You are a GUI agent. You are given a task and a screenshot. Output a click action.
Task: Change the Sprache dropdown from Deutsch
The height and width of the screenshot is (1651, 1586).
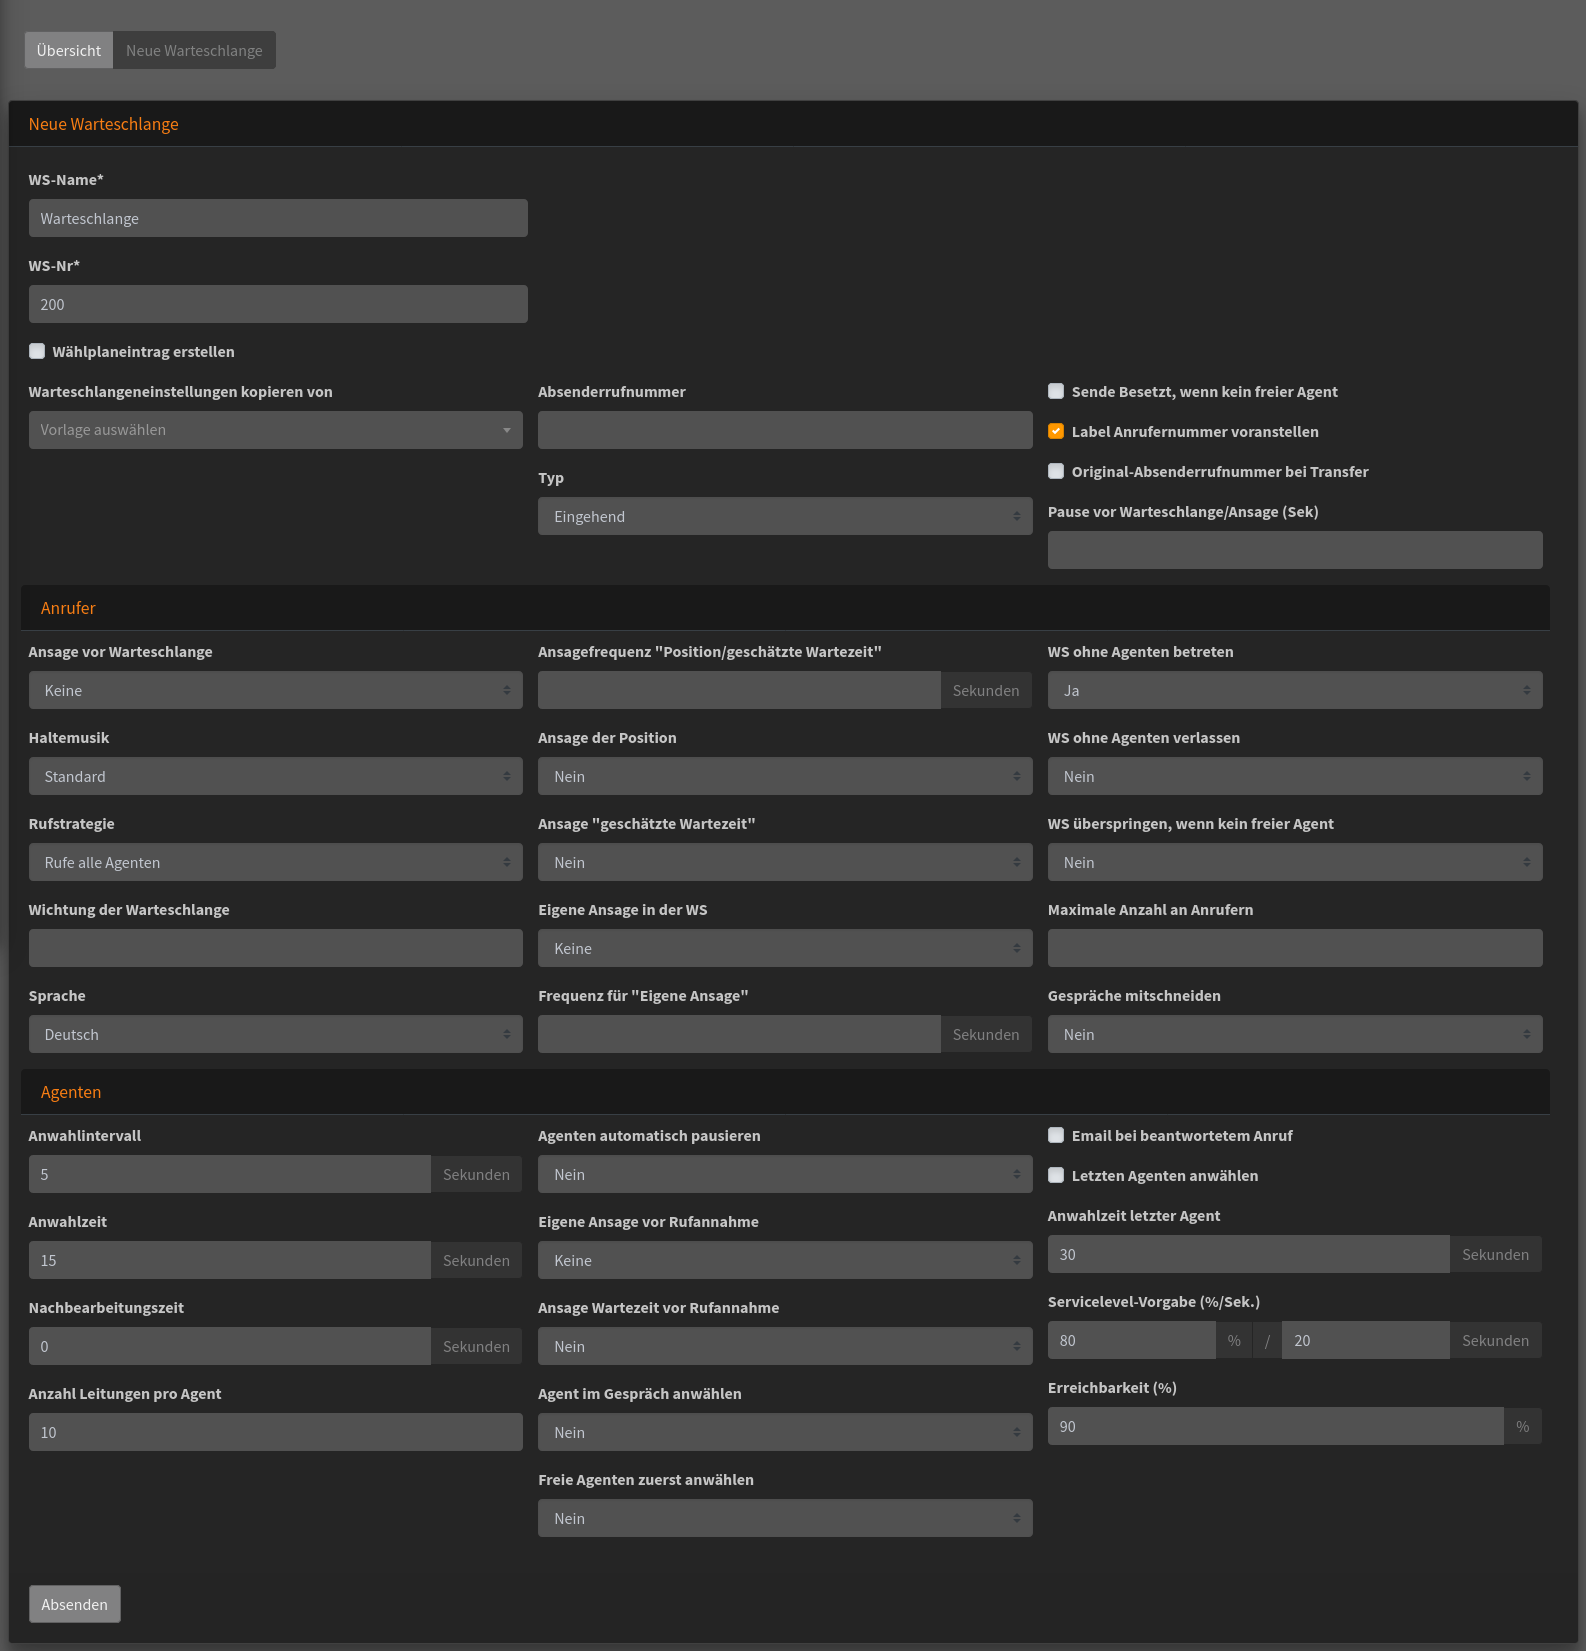click(x=275, y=1034)
